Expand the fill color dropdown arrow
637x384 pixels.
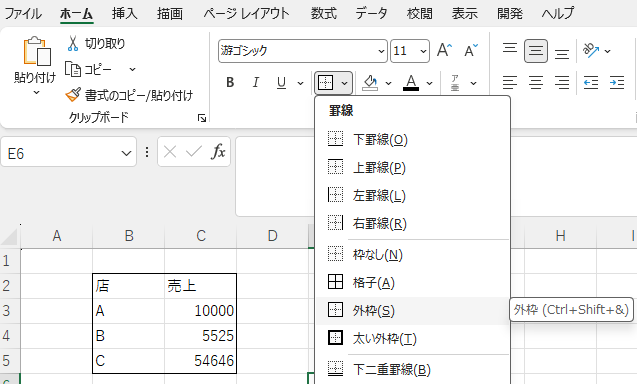(388, 83)
